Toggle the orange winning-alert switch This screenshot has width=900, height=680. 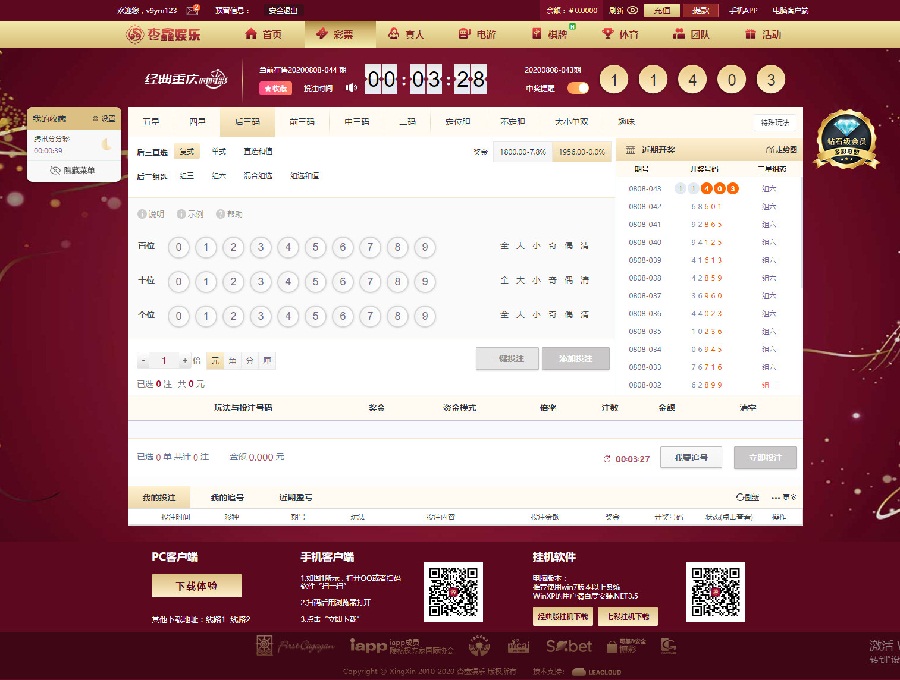(578, 87)
